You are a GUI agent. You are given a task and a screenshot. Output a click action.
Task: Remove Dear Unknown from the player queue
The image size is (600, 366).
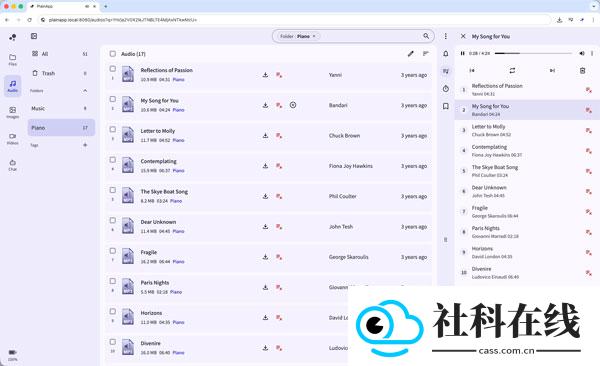589,191
